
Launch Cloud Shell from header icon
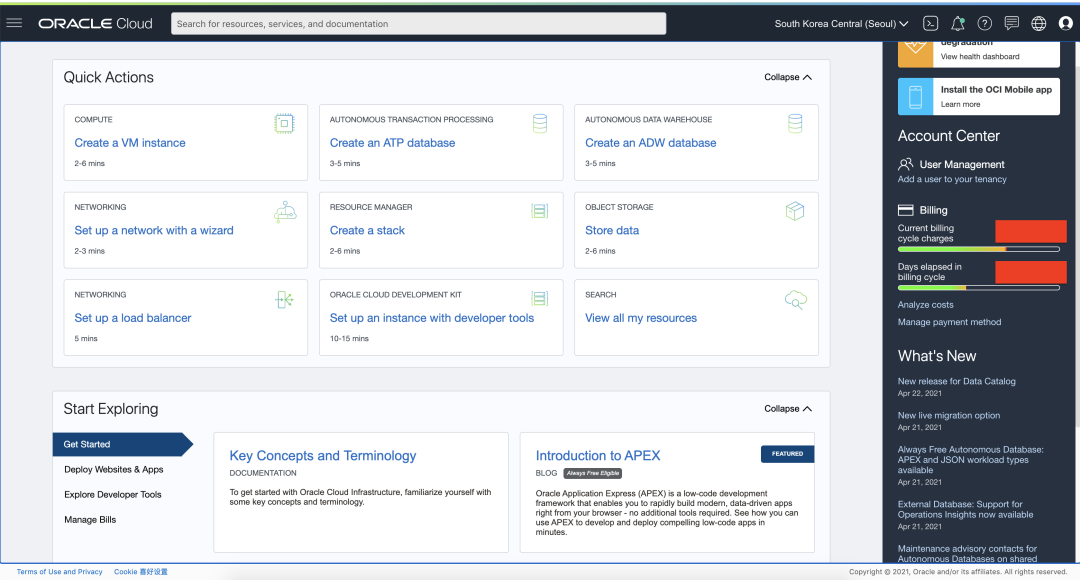point(930,23)
